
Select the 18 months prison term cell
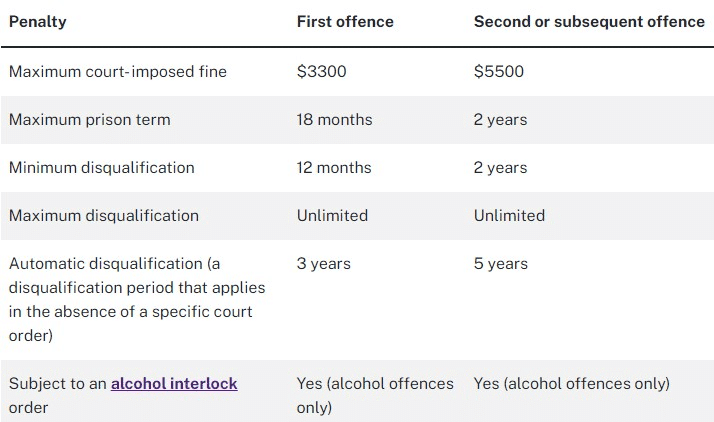coord(335,120)
